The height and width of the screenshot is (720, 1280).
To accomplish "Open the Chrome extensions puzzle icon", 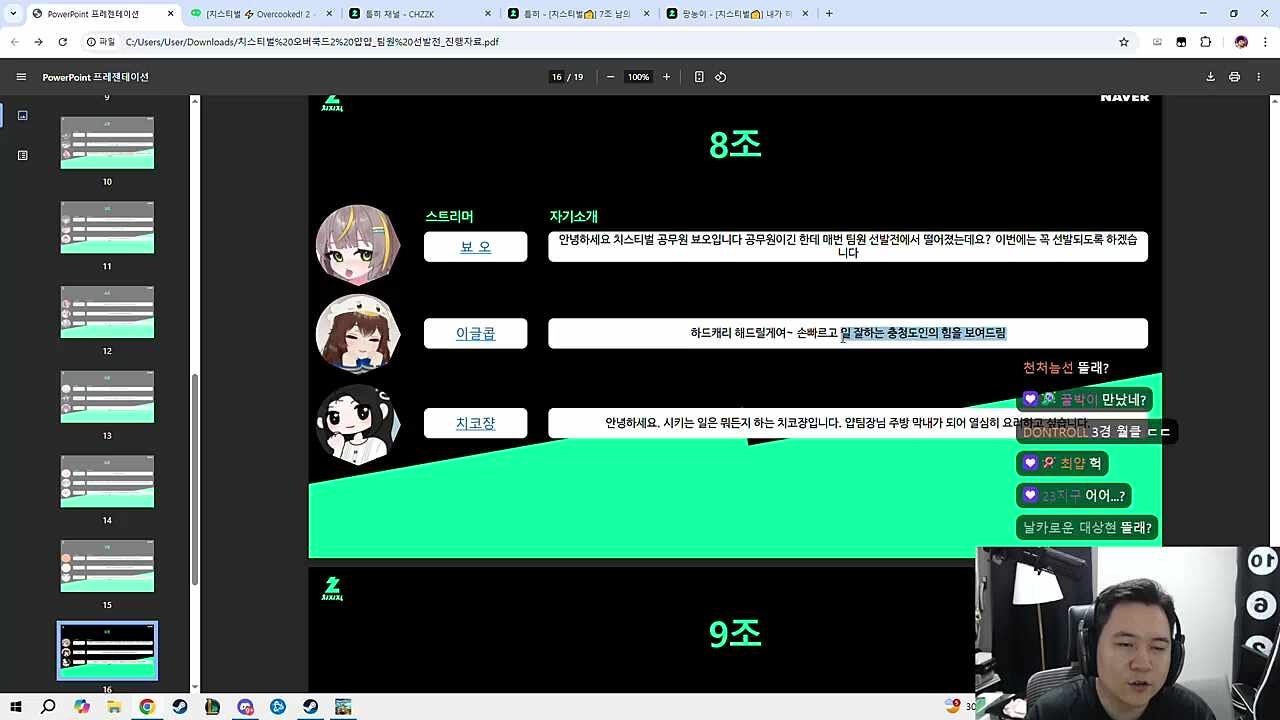I will pyautogui.click(x=1205, y=42).
